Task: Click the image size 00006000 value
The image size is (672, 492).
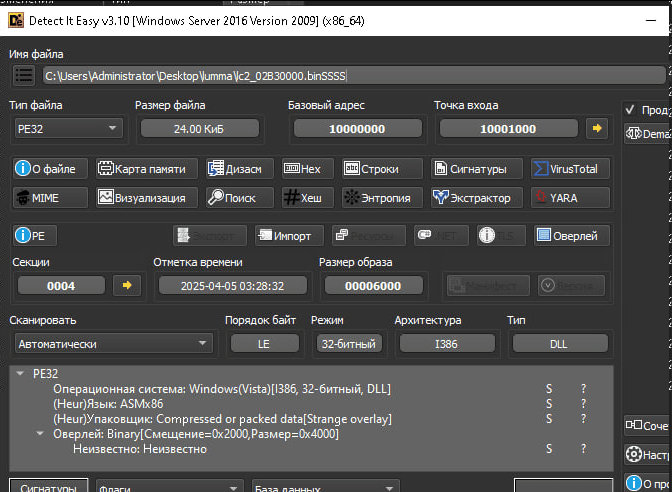Action: 373,285
